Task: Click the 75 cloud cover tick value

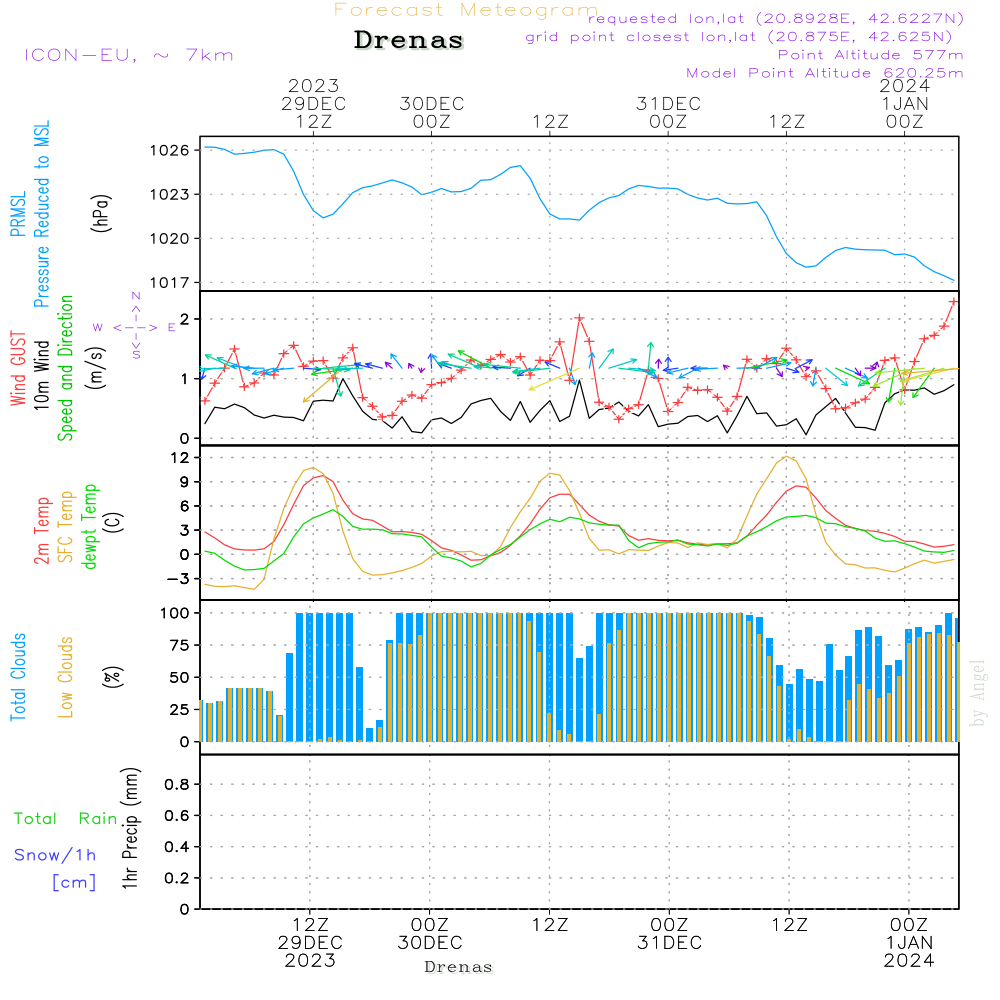Action: (179, 645)
